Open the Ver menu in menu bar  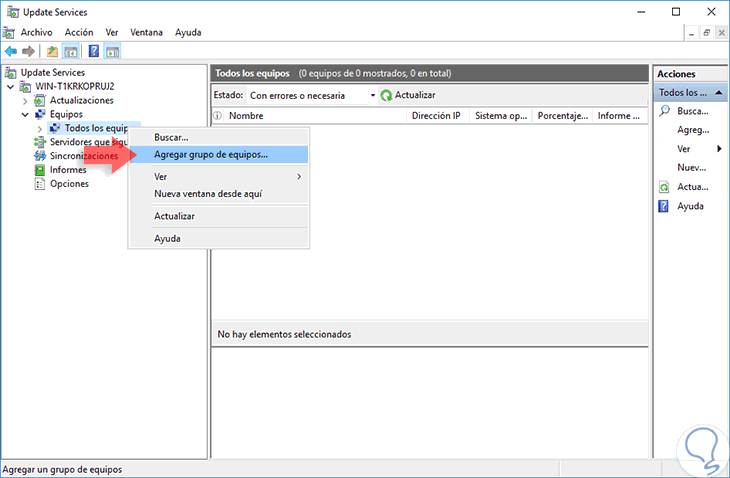pos(112,33)
